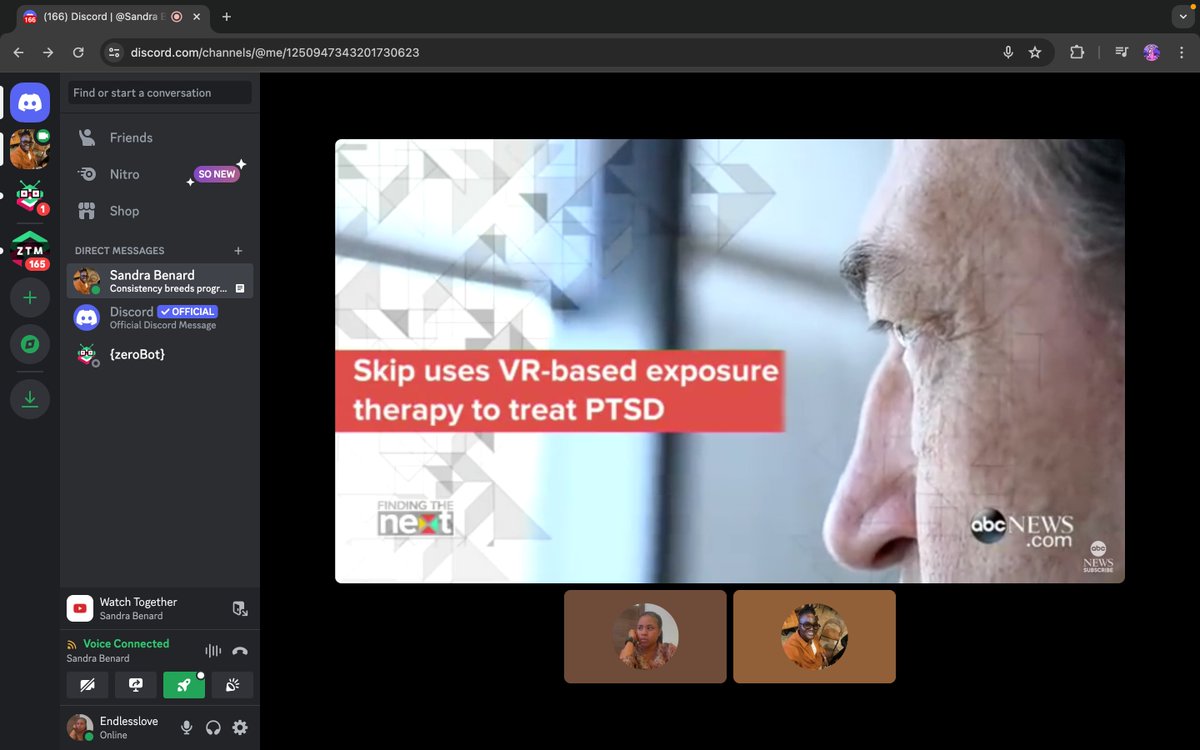Click the DIRECT MESSAGES header

(x=120, y=251)
